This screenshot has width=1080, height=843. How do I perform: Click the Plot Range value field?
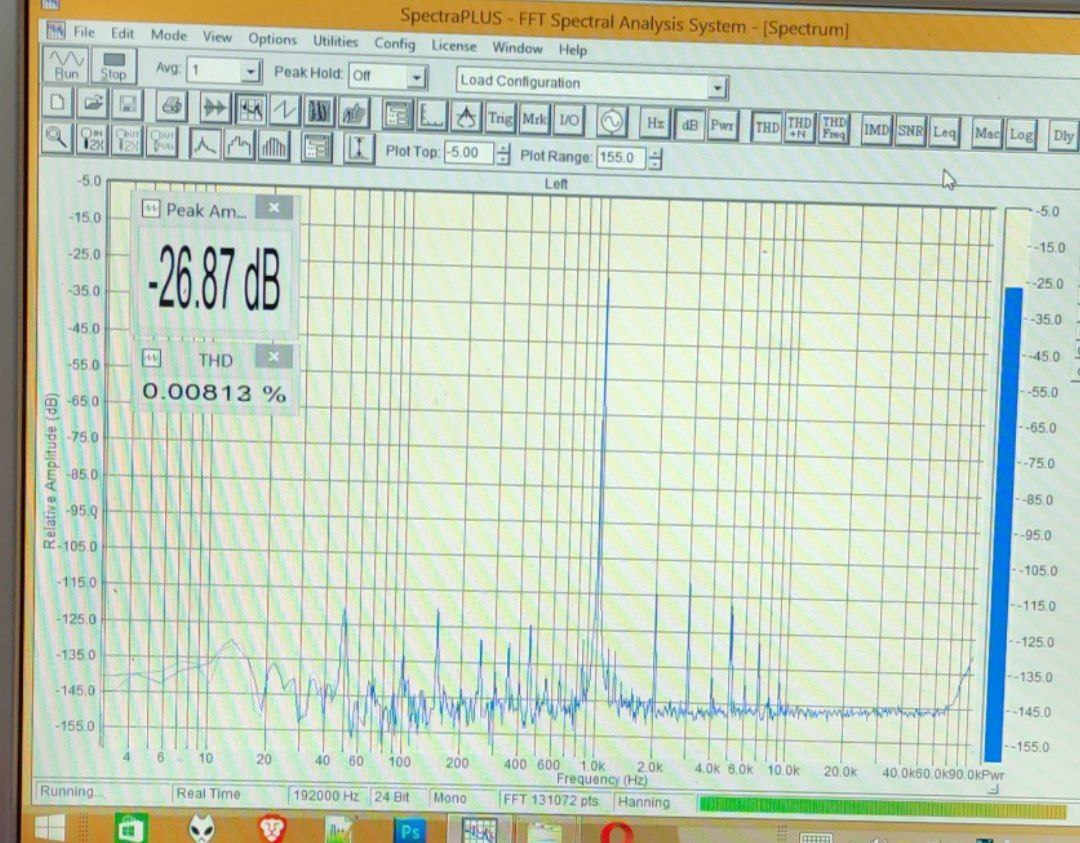[621, 158]
